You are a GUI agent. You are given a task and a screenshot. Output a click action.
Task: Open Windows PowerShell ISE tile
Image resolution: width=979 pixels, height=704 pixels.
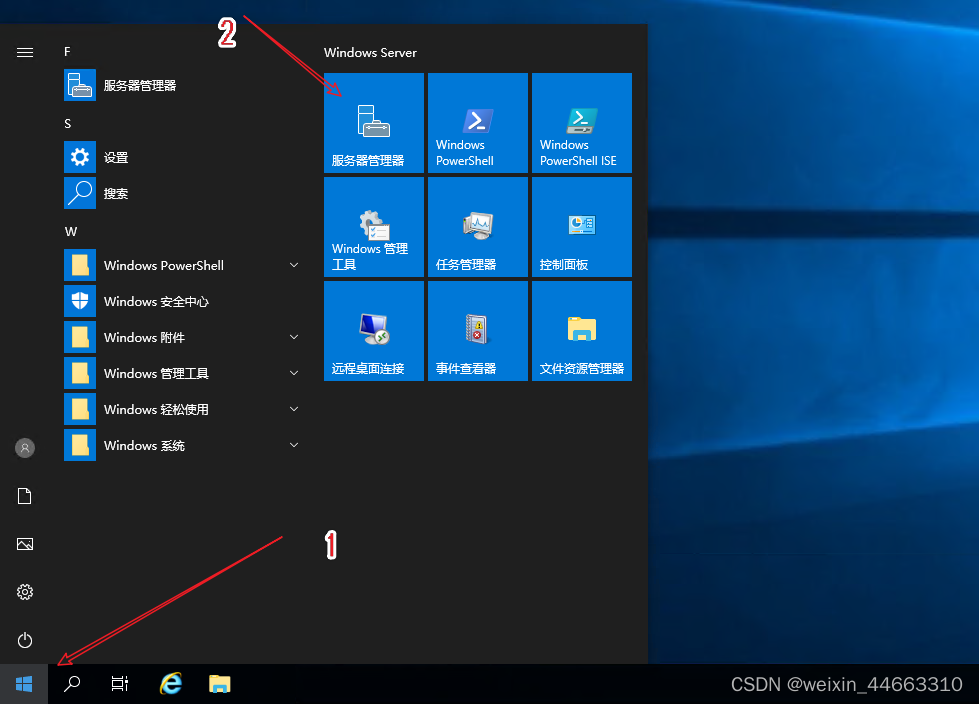point(582,123)
